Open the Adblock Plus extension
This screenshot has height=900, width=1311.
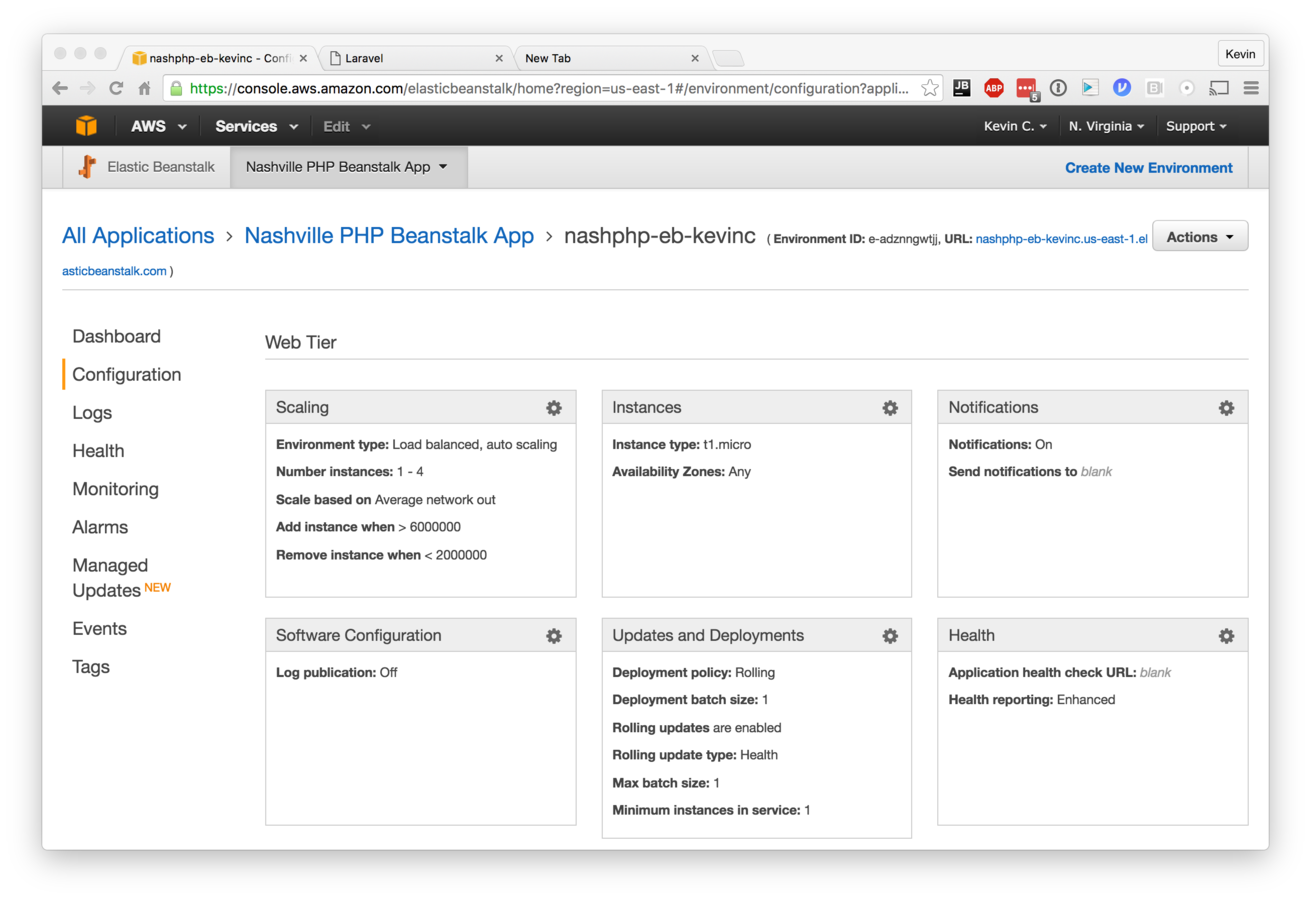[x=993, y=88]
